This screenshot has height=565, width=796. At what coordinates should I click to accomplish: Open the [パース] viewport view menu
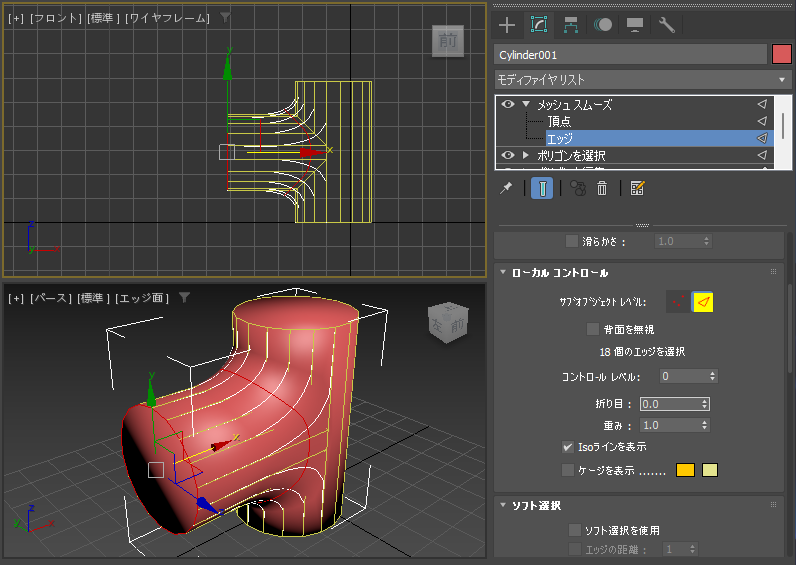coord(50,298)
